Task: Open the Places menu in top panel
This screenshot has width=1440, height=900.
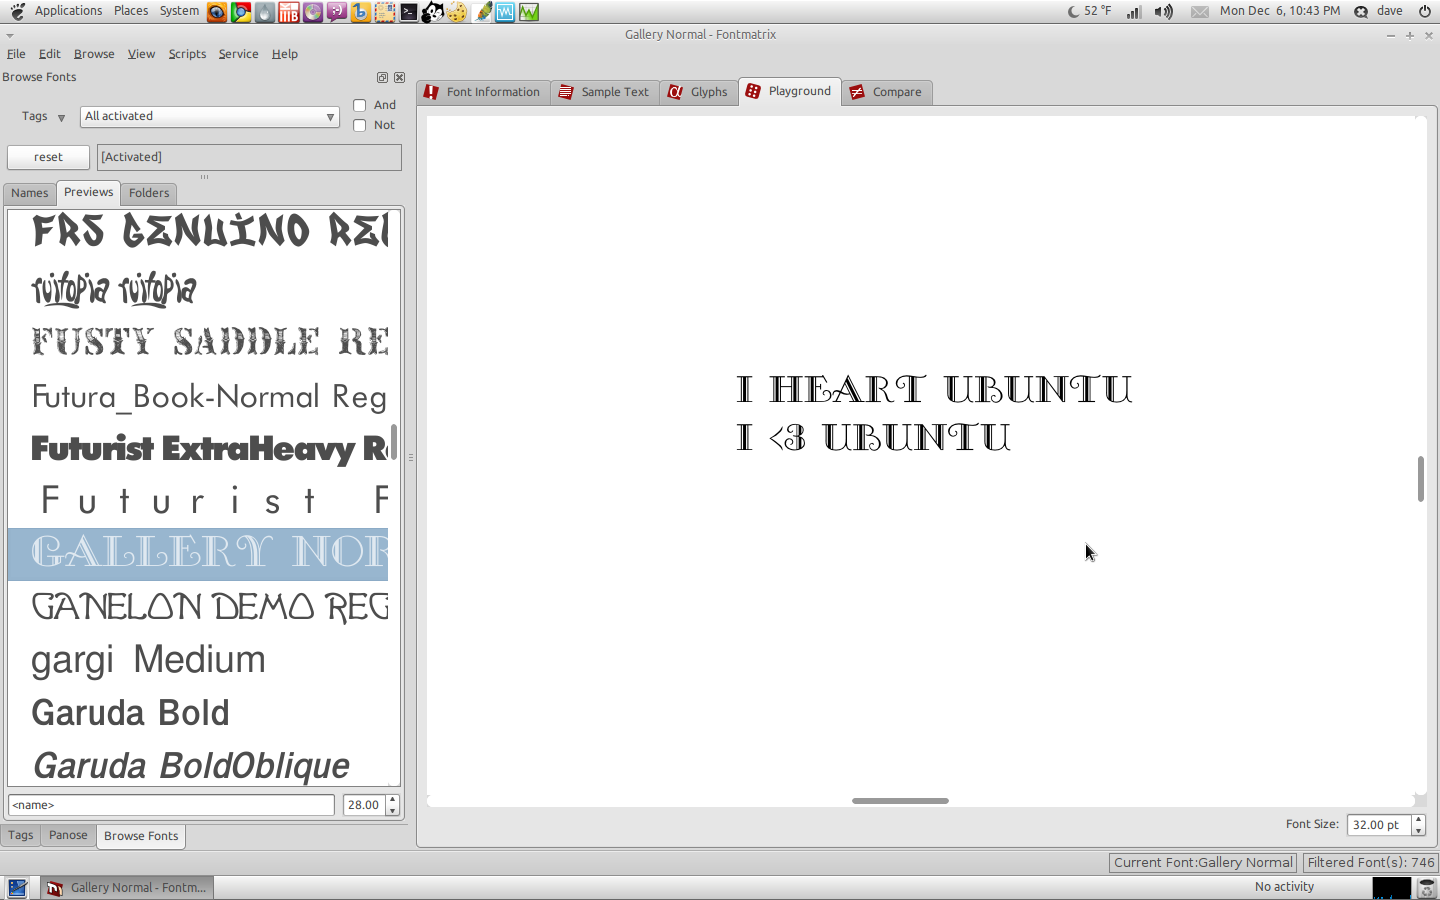Action: [x=131, y=11]
